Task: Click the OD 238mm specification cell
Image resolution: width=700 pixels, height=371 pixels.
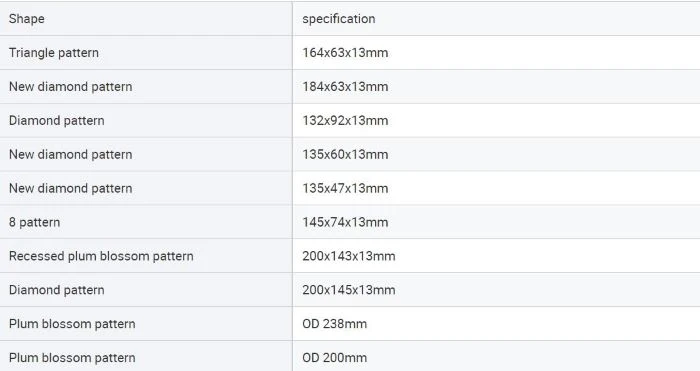Action: 496,324
